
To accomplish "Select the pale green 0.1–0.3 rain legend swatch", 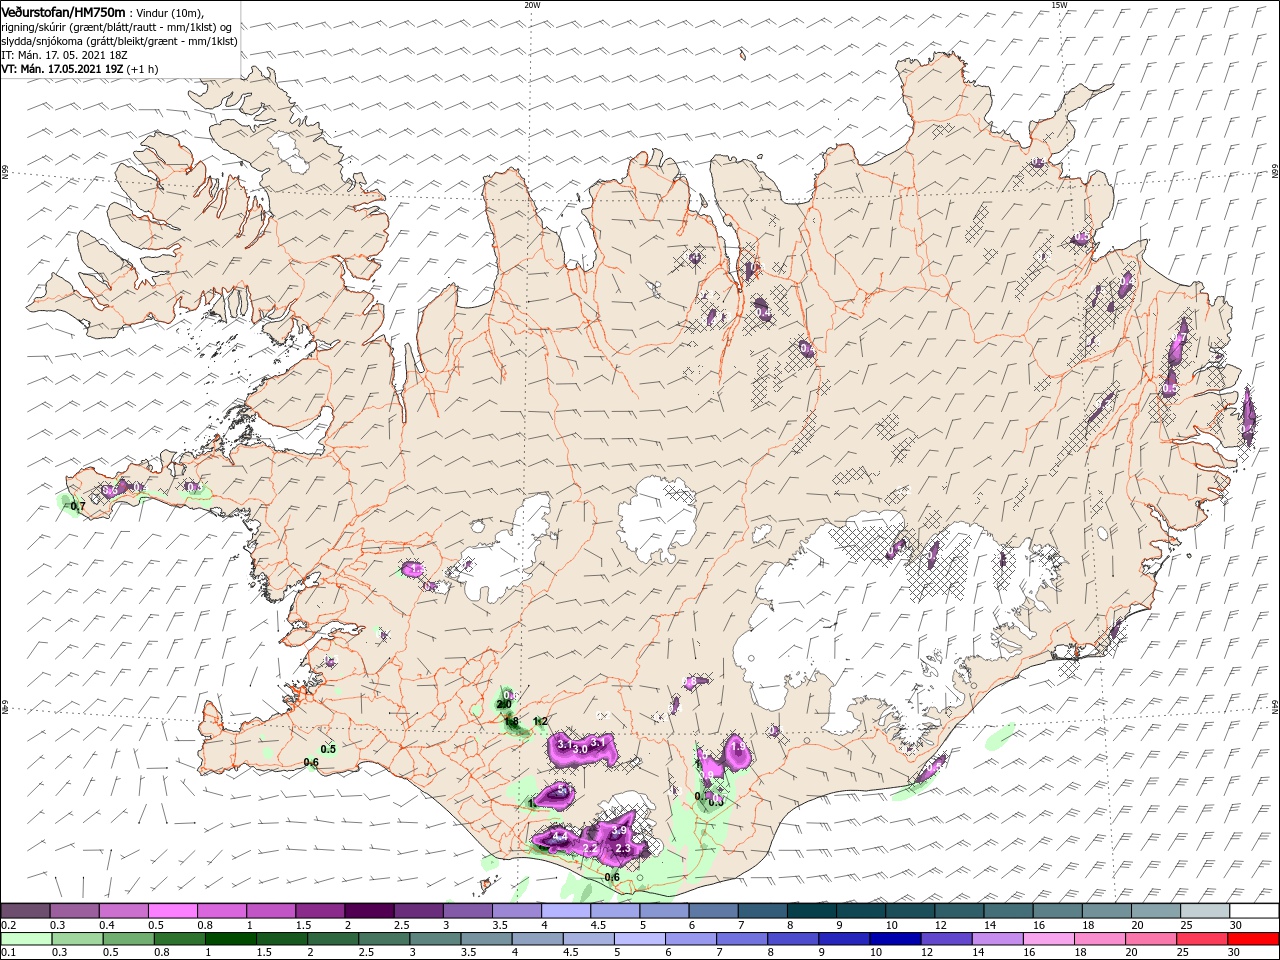I will point(25,939).
